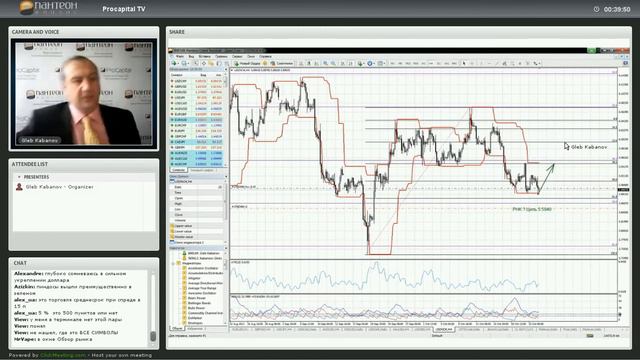Toggle the Market Watch window icon

point(196,63)
